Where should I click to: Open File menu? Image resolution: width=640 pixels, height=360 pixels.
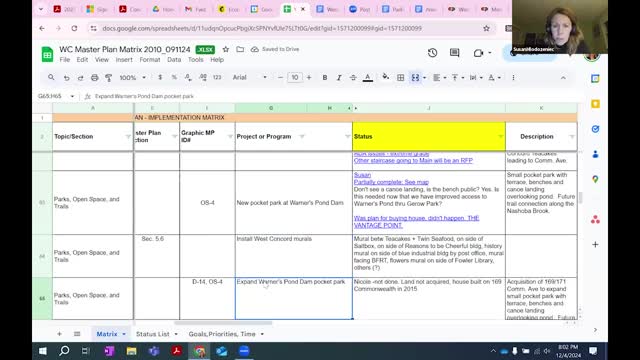click(64, 60)
